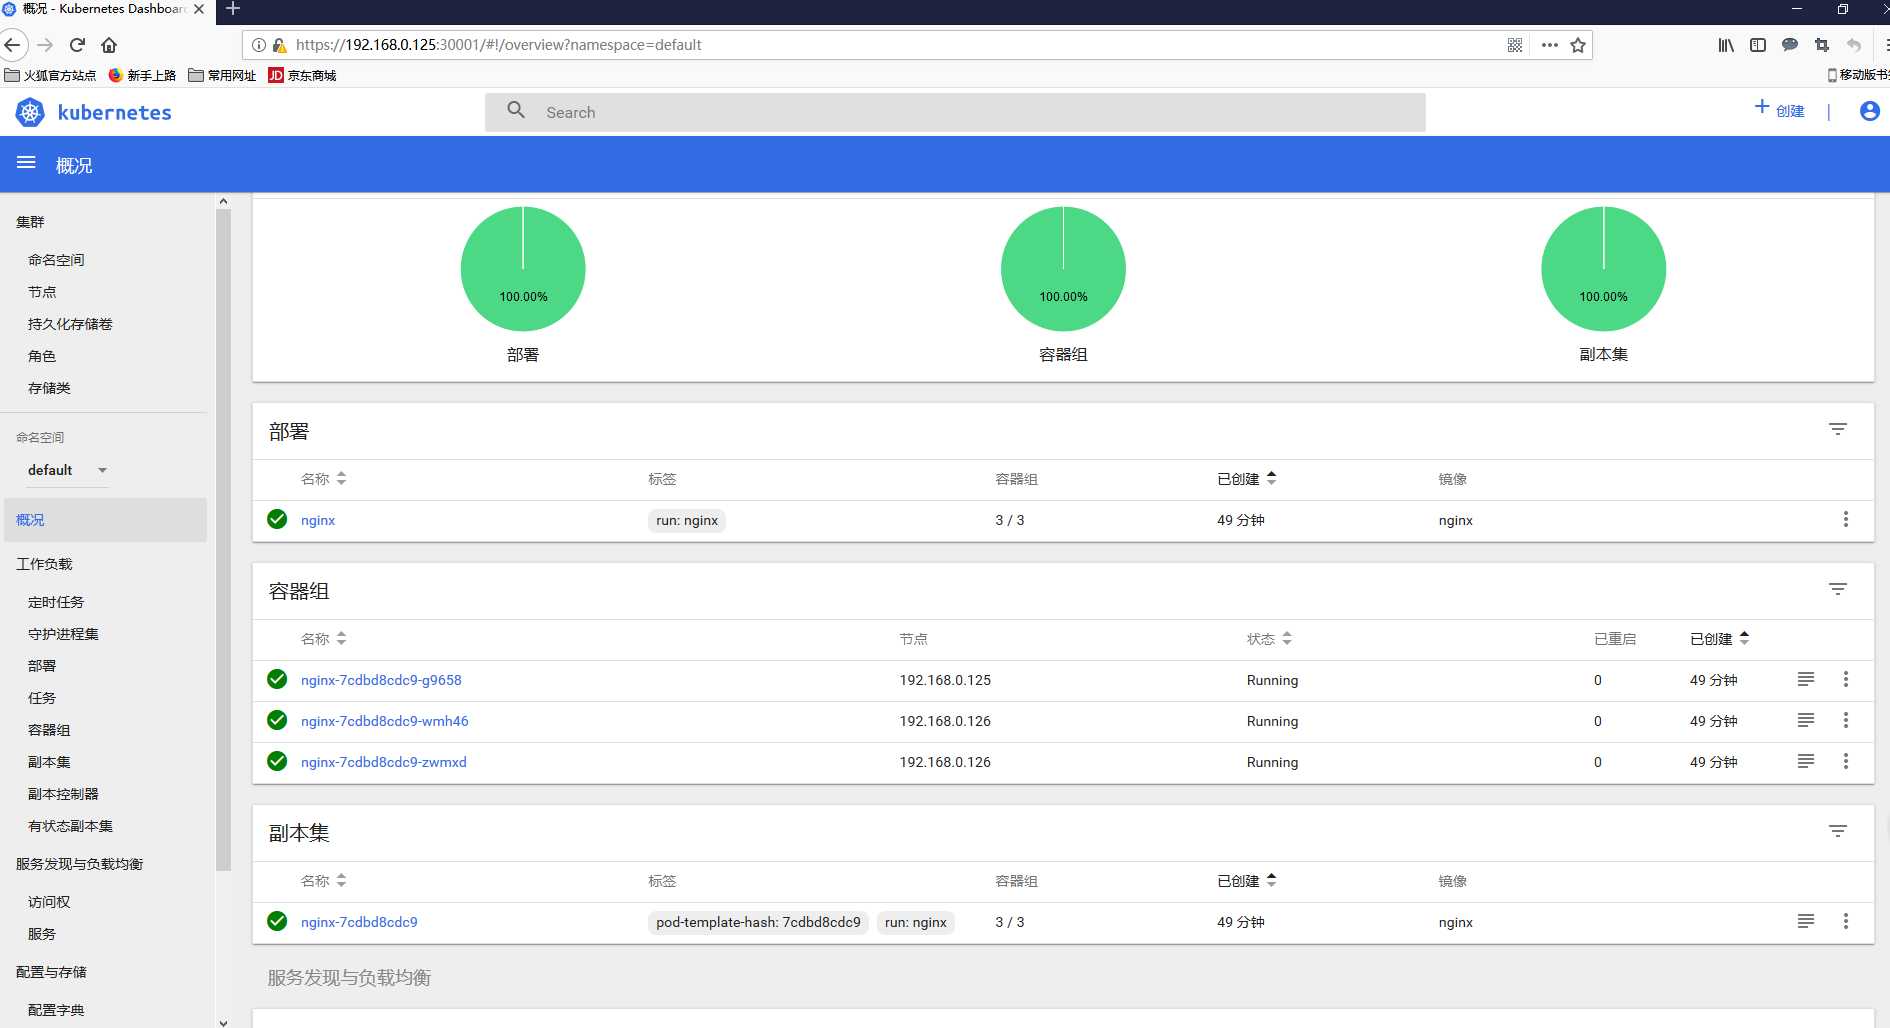1890x1028 pixels.
Task: Sort pods by 名称 column
Action: [323, 639]
